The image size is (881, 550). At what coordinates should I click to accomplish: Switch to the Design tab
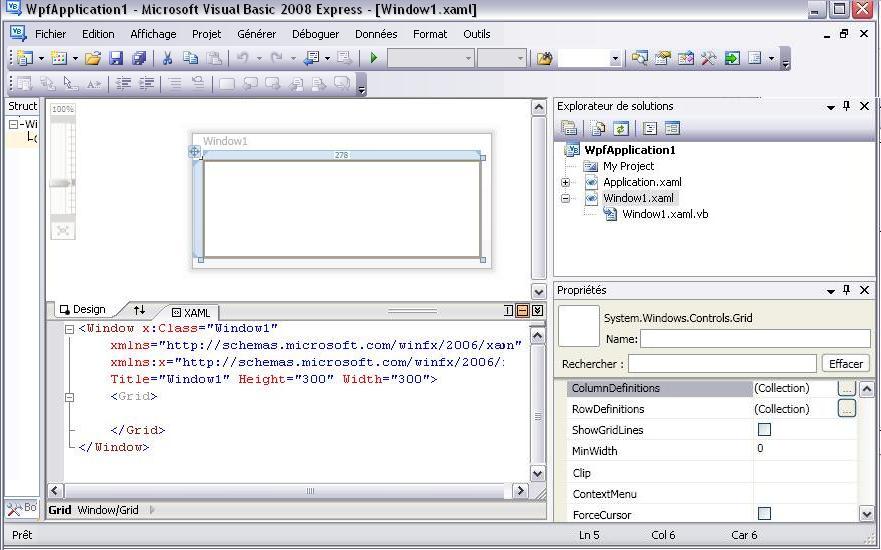point(83,309)
